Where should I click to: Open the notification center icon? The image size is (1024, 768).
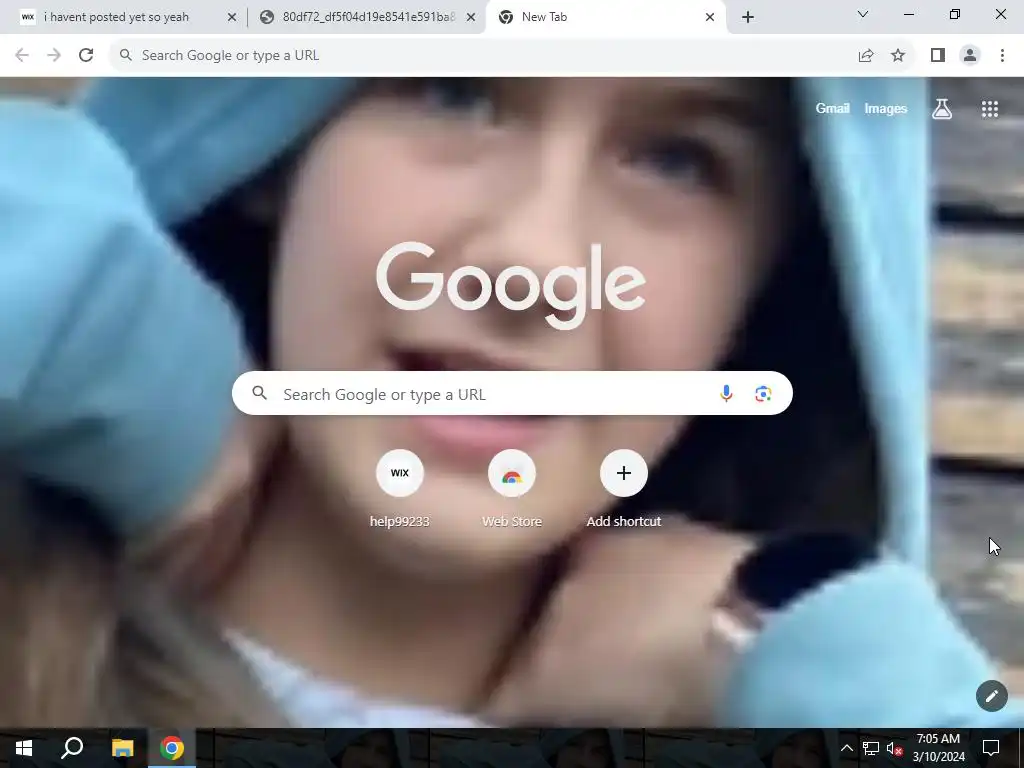991,748
